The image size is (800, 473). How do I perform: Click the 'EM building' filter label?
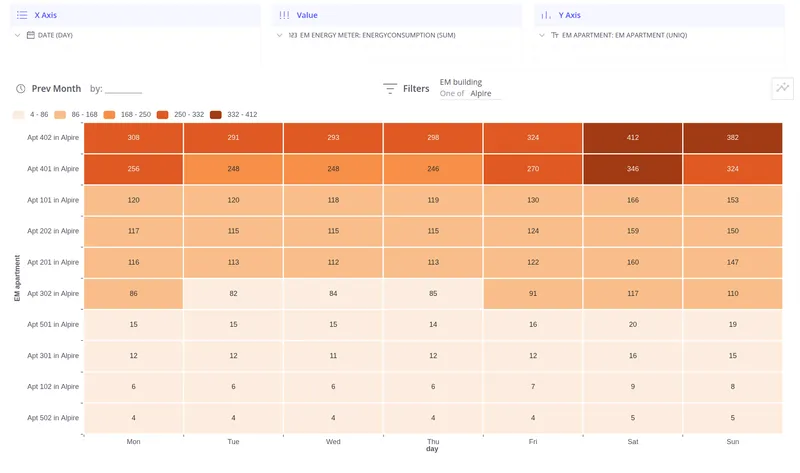click(461, 82)
